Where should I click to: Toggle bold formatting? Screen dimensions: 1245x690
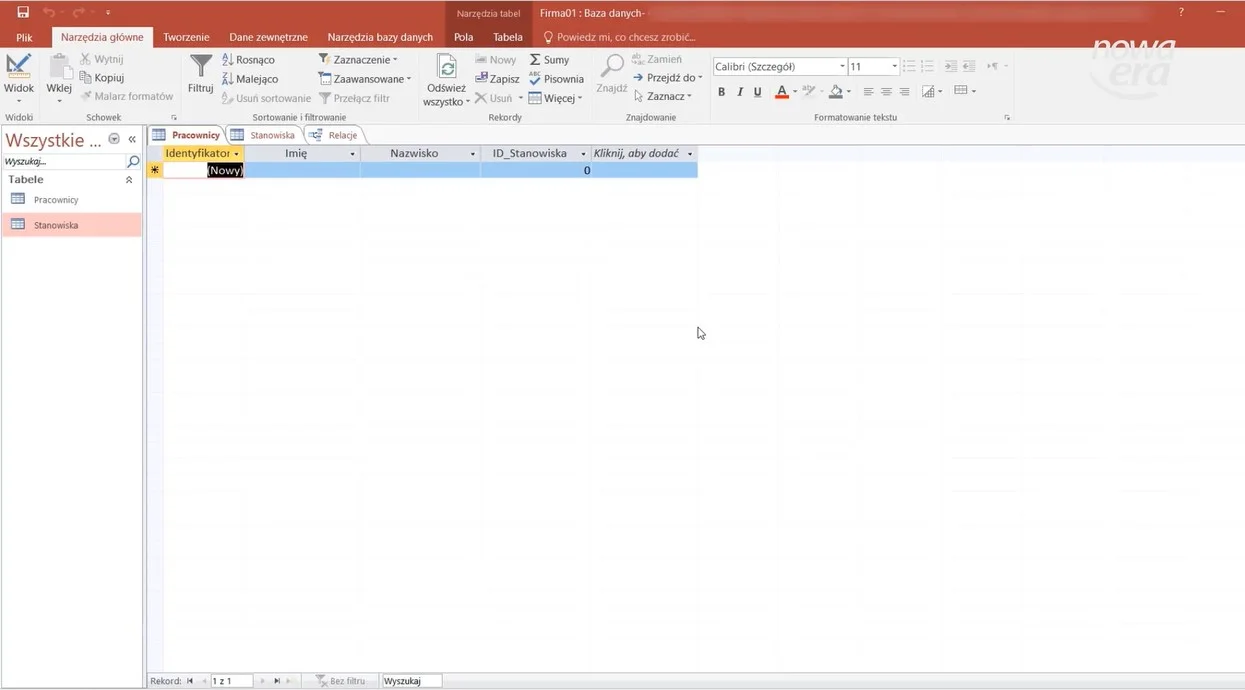[721, 92]
